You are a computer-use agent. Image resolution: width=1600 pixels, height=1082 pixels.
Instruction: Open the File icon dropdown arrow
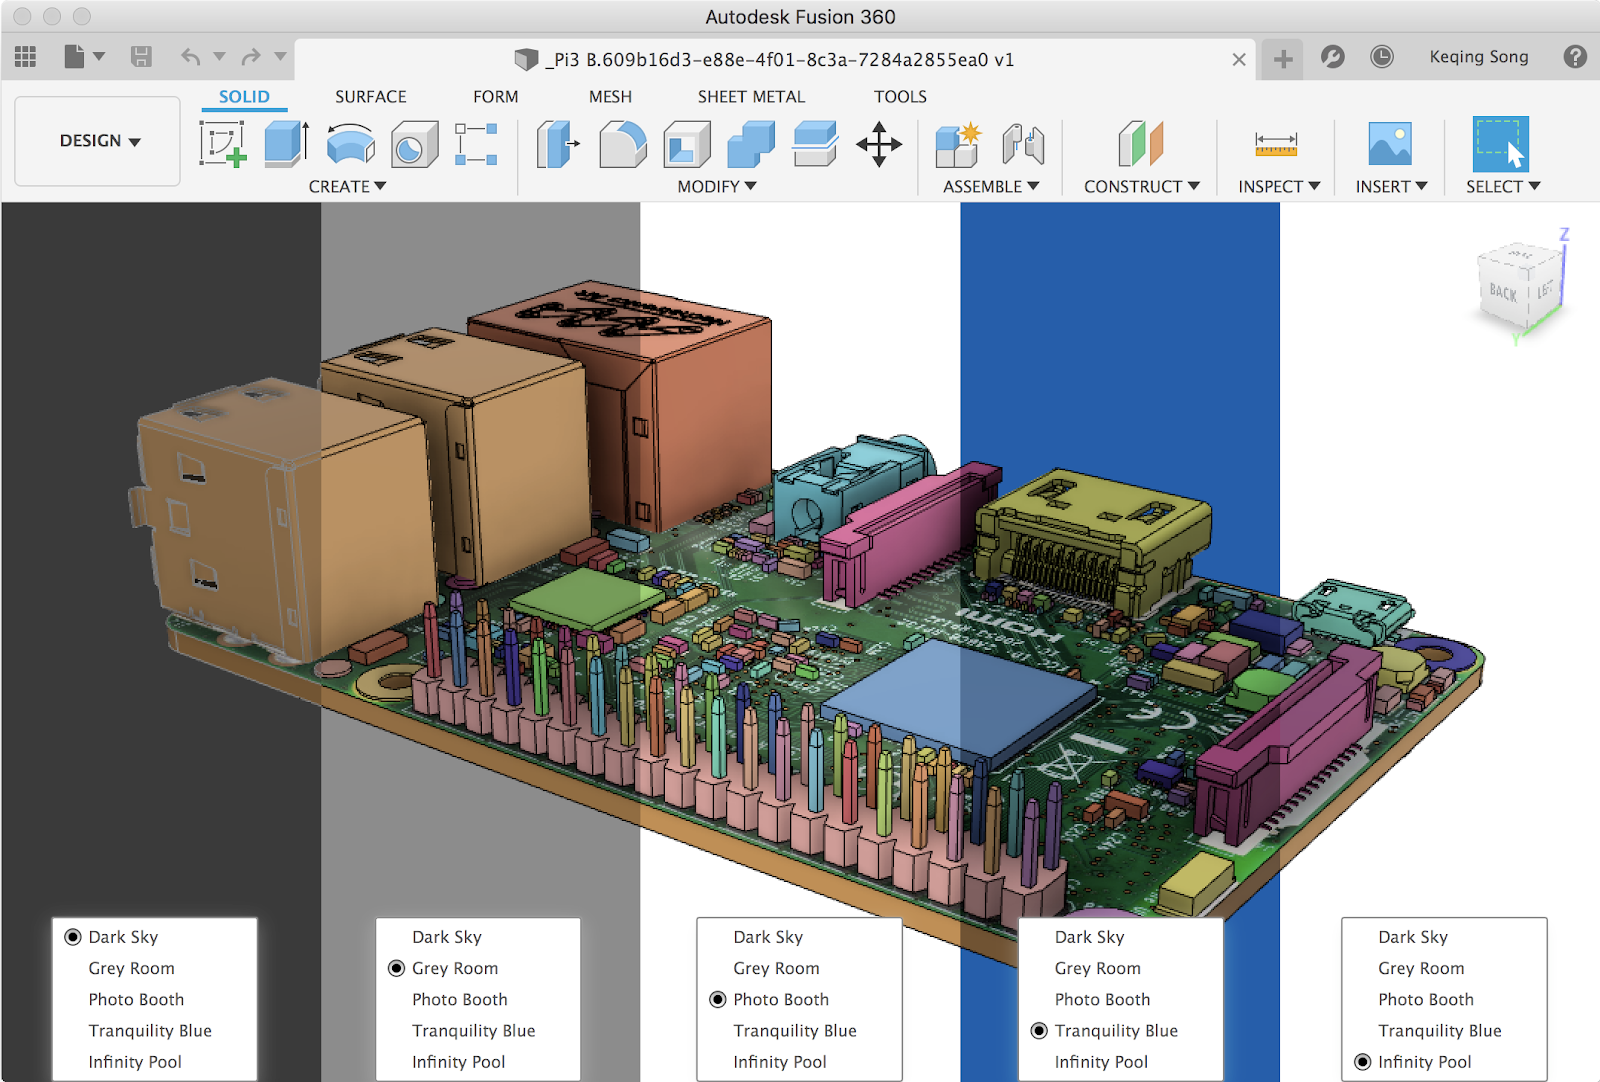coord(99,57)
